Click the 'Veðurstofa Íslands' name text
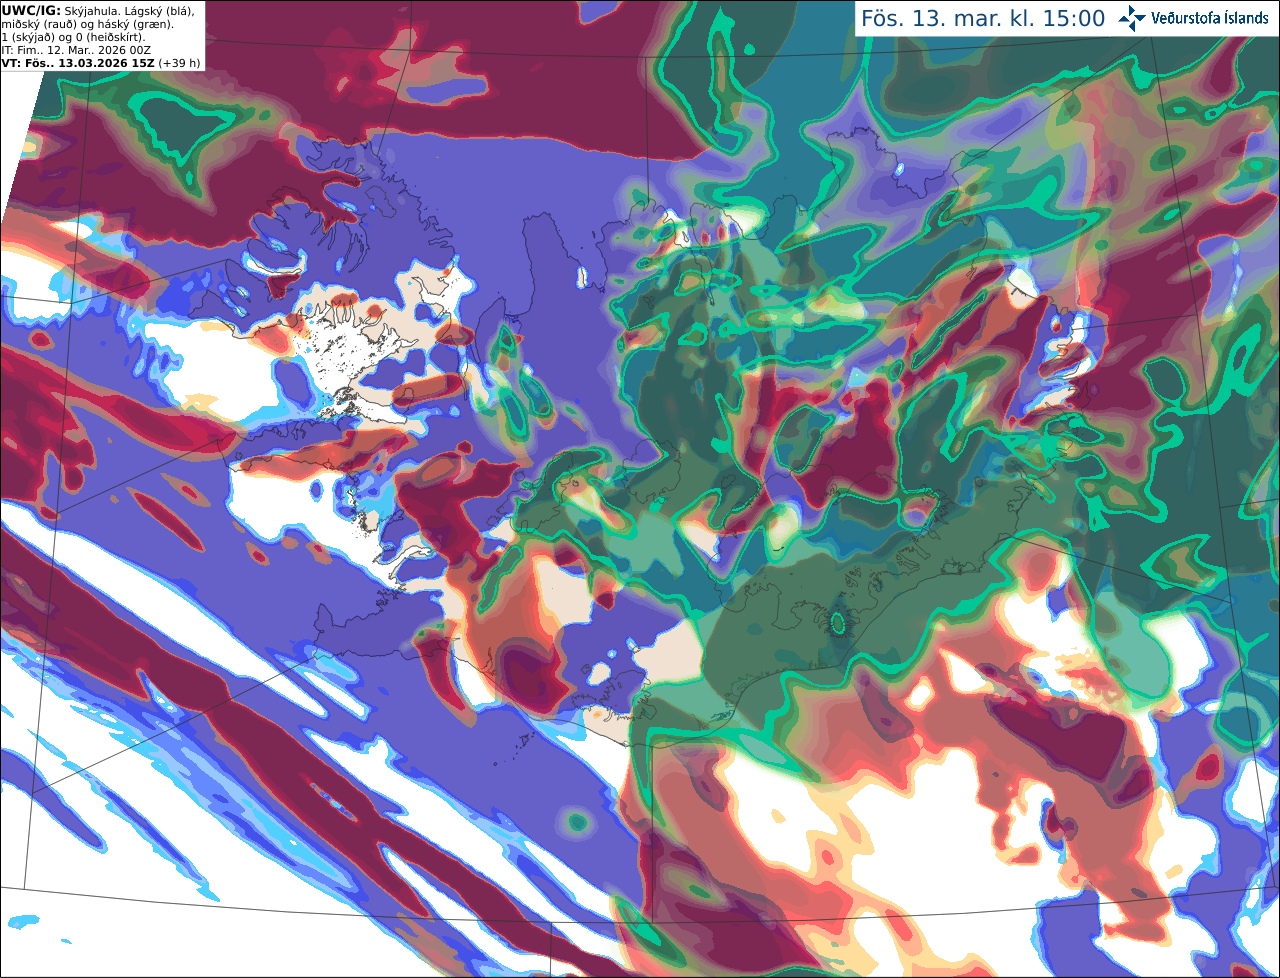The width and height of the screenshot is (1280, 978). click(x=1210, y=18)
